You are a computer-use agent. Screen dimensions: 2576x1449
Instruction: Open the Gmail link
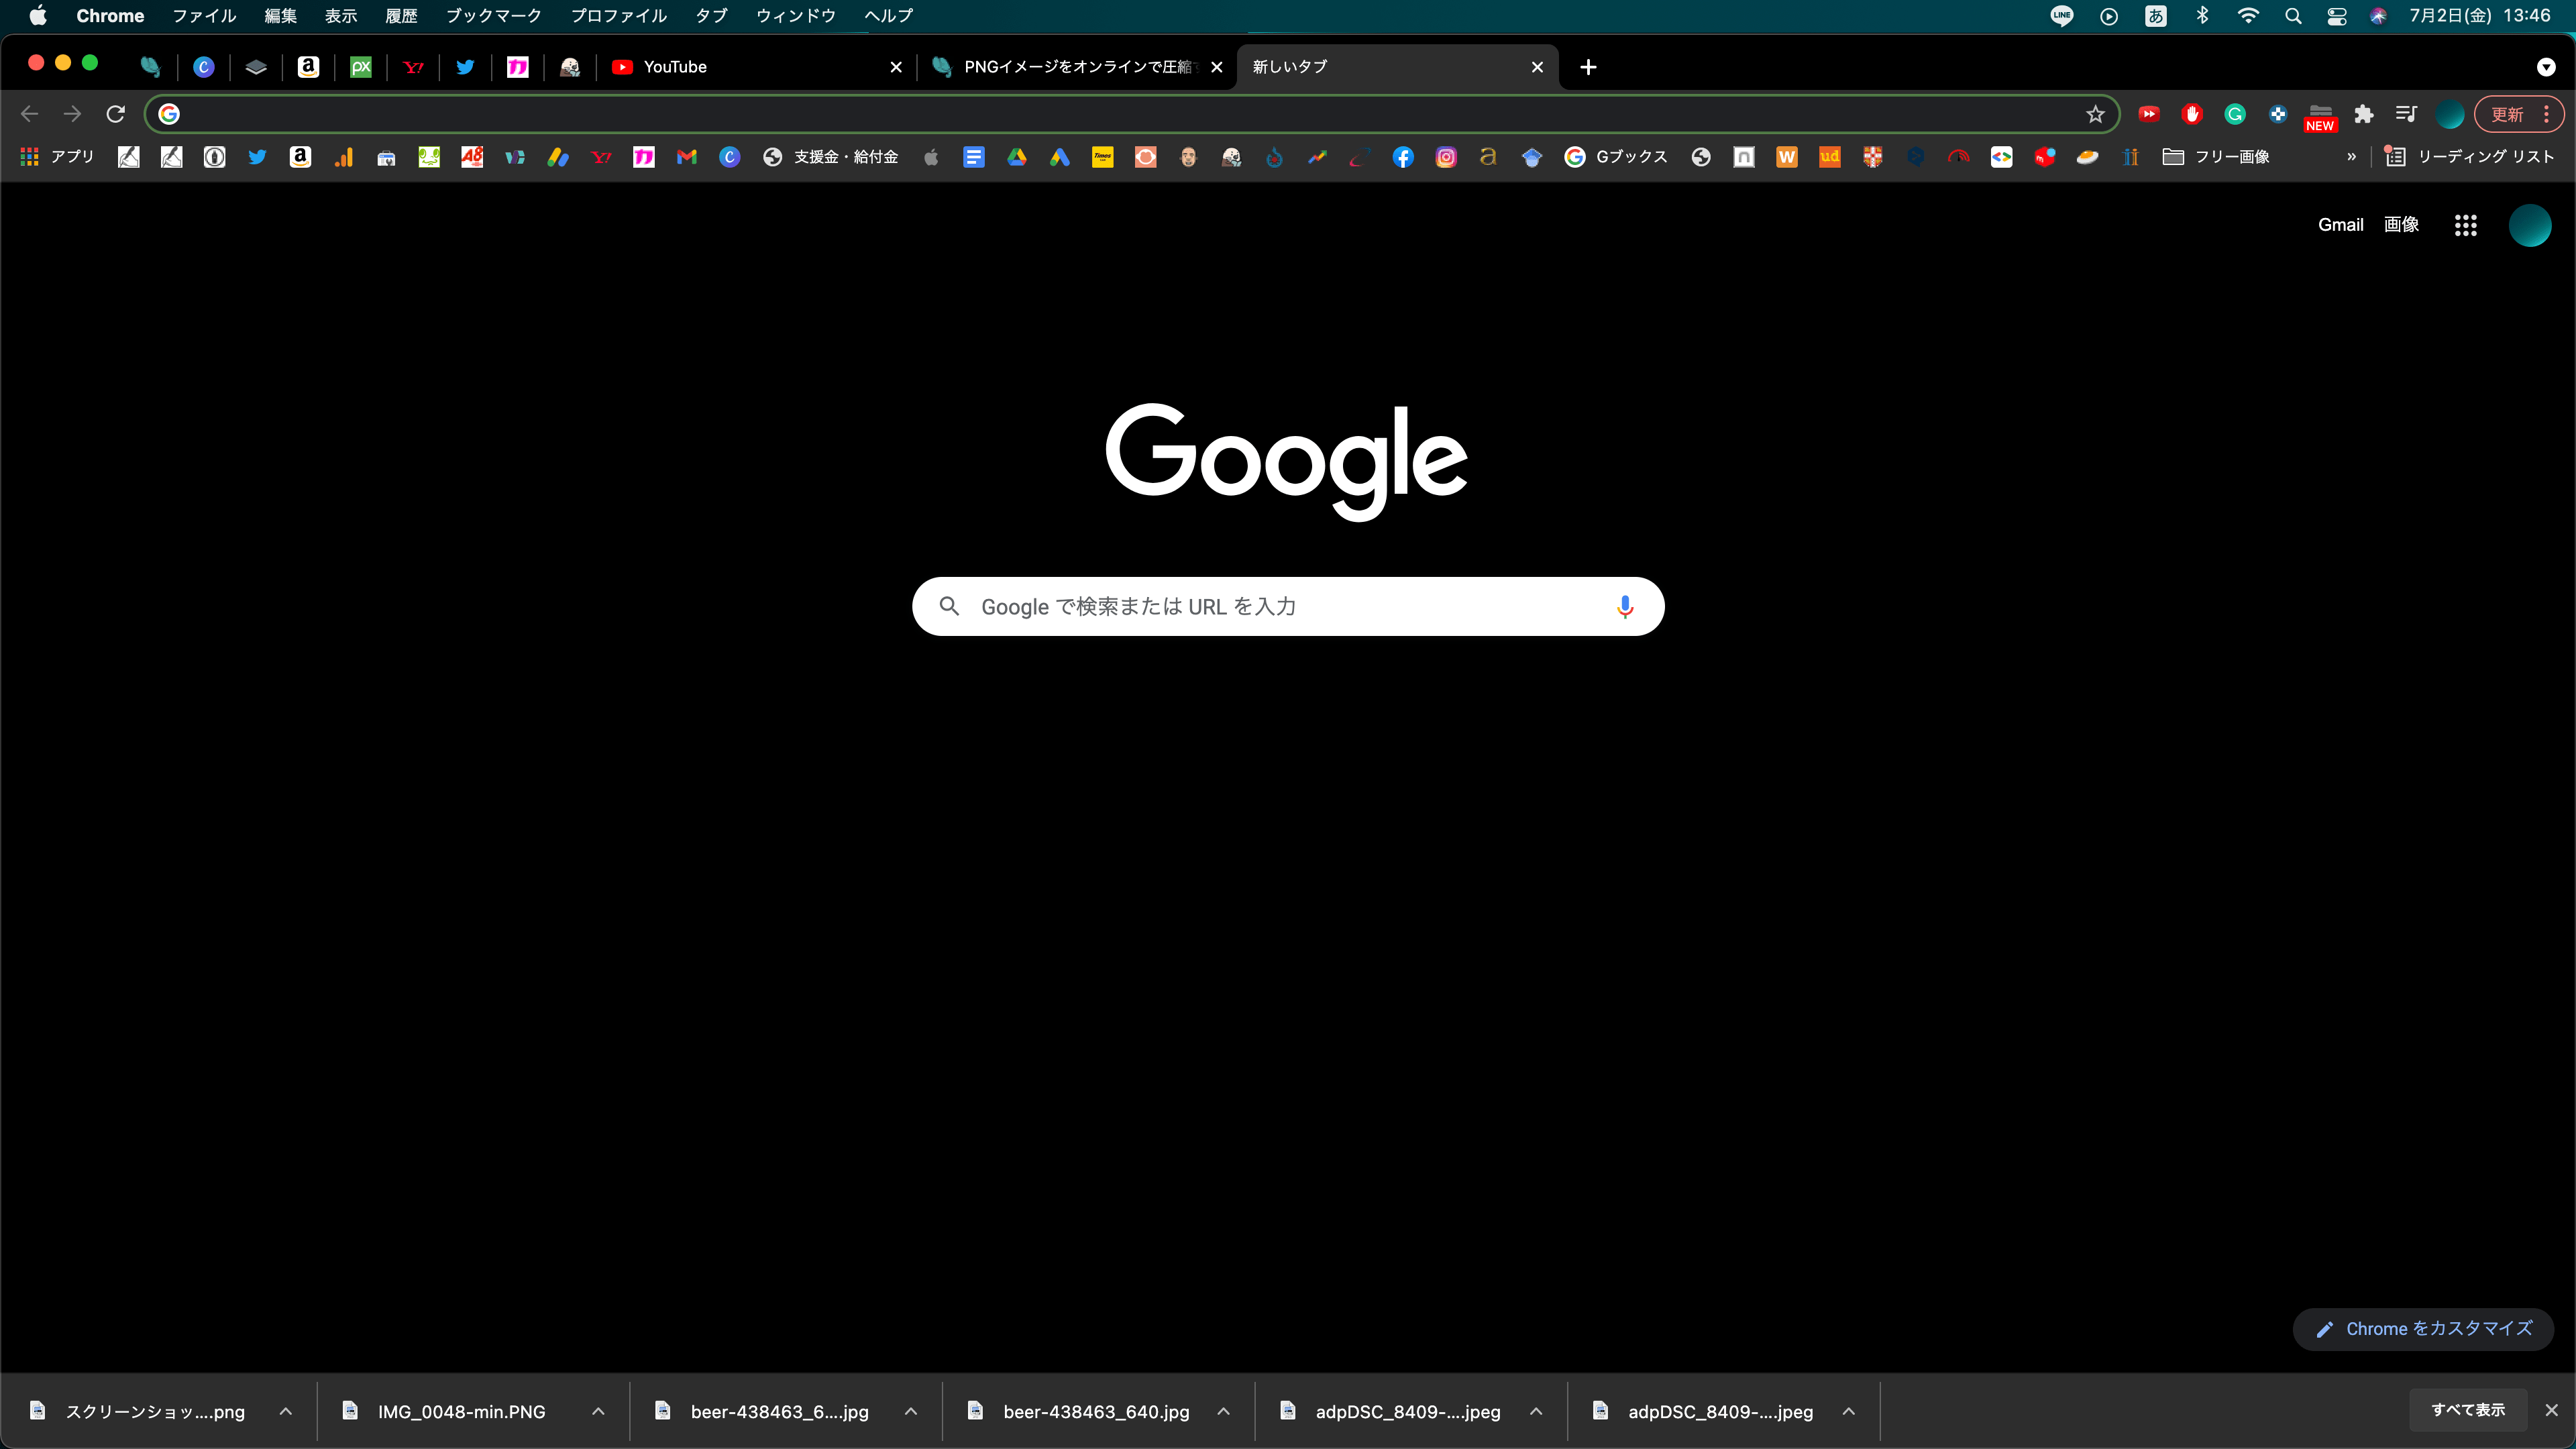[x=2340, y=225]
